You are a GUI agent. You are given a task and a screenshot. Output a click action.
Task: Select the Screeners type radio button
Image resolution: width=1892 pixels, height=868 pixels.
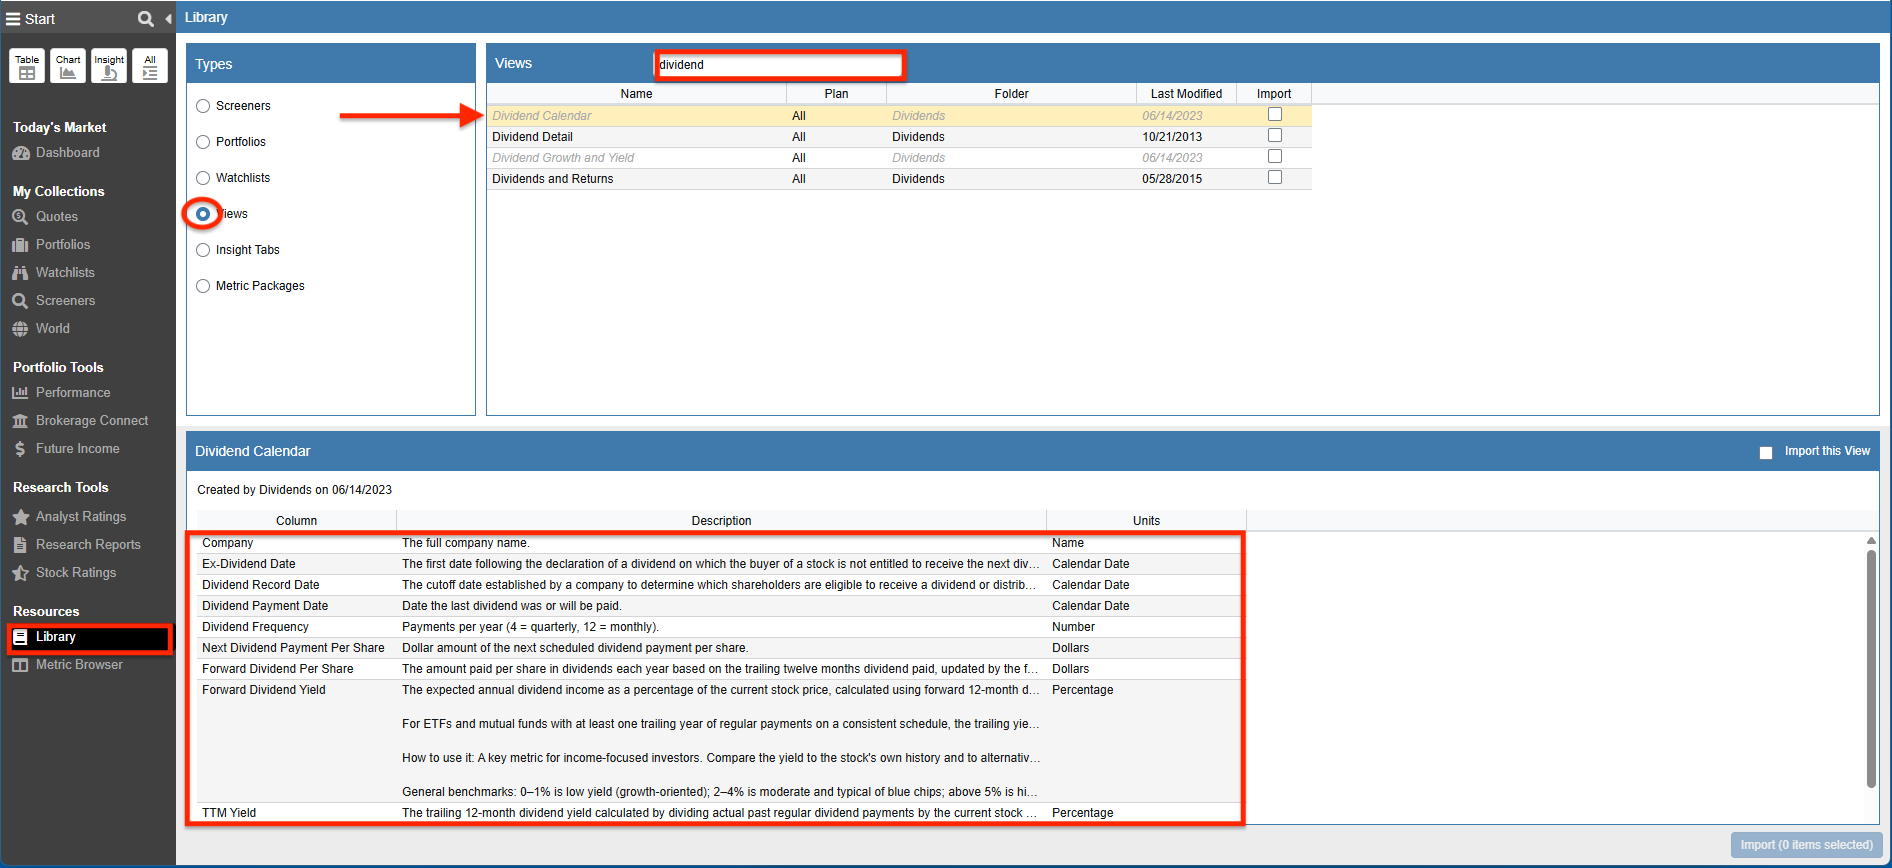[x=203, y=106]
